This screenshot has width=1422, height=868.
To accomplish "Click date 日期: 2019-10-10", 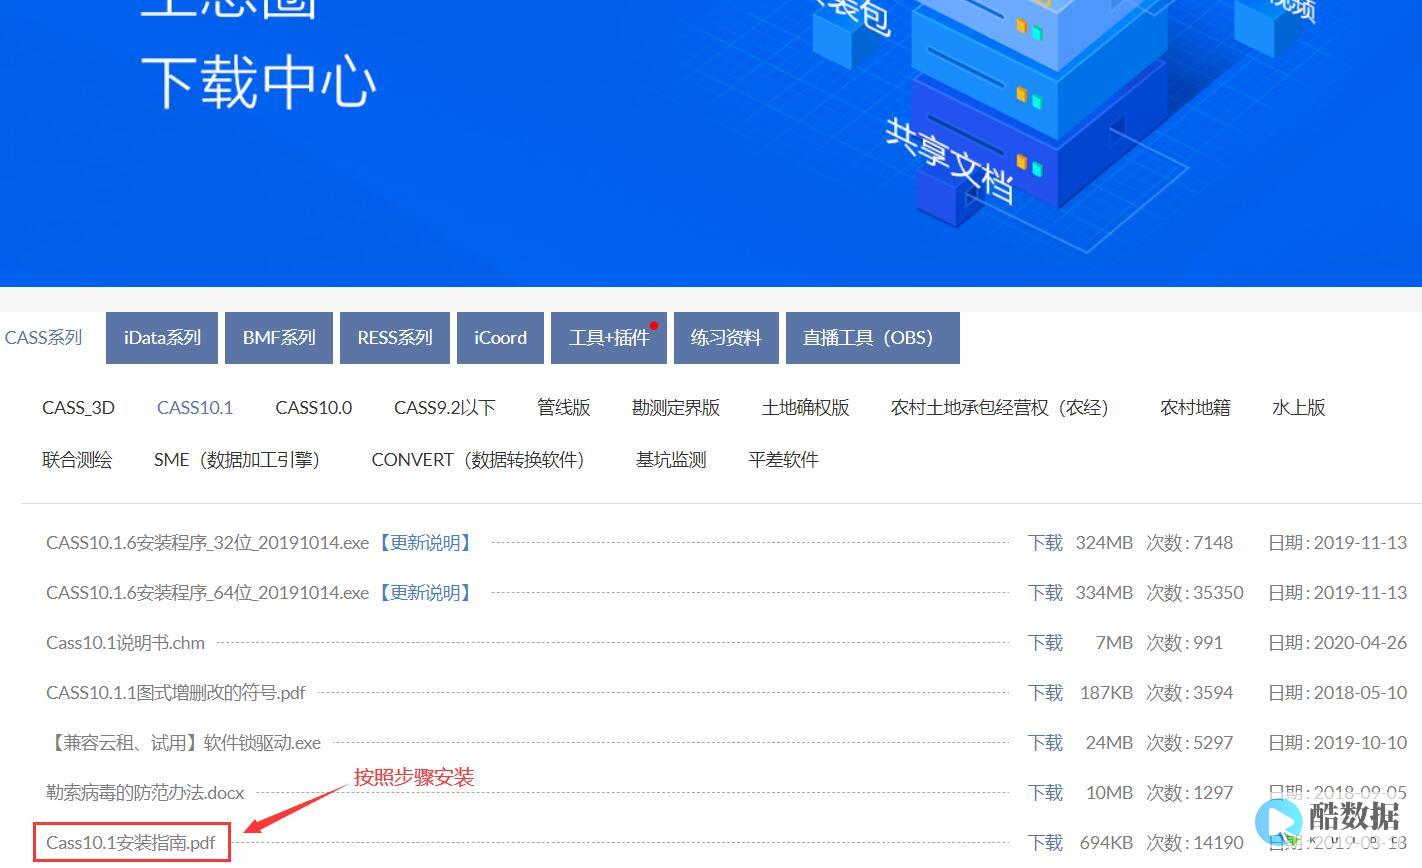I will coord(1337,743).
